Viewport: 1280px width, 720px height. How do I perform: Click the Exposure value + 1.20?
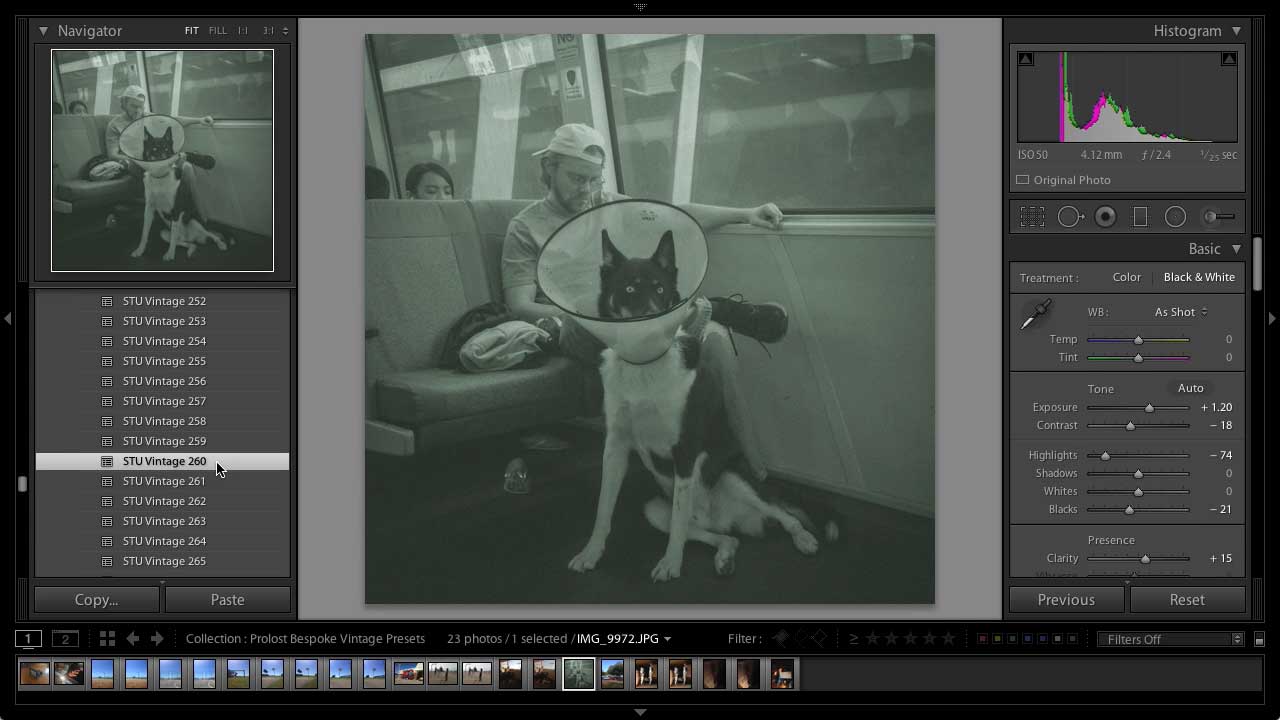point(1216,408)
